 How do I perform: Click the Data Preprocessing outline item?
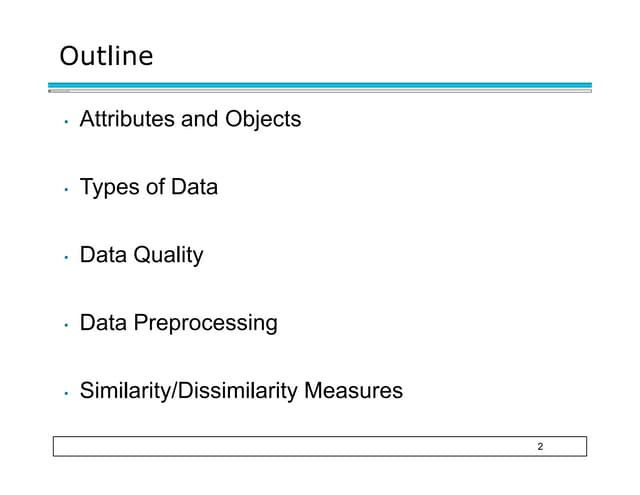178,323
